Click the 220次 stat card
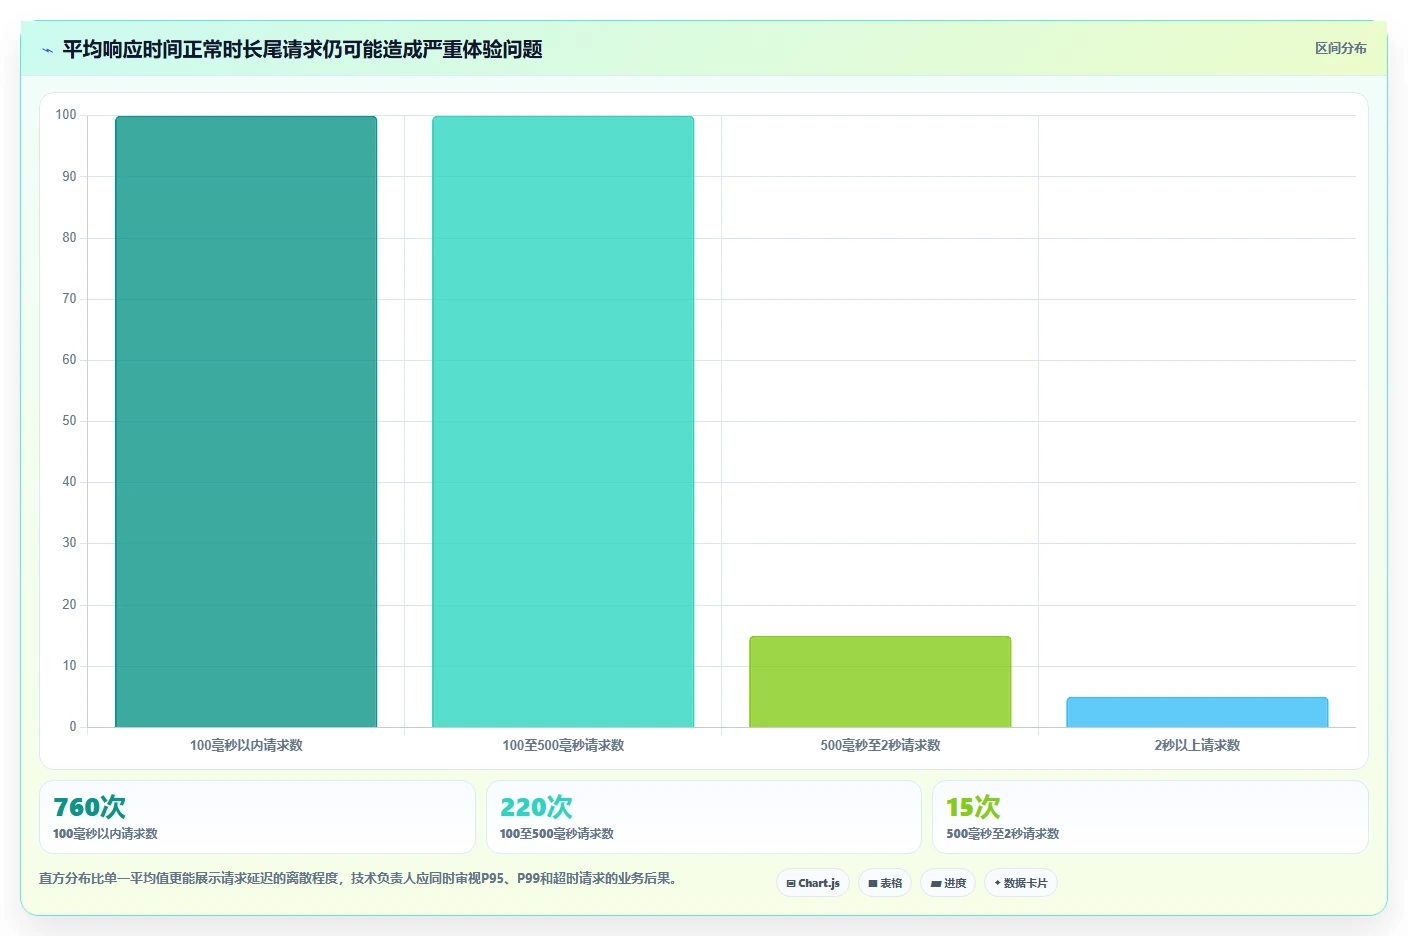This screenshot has width=1408, height=936. [704, 817]
